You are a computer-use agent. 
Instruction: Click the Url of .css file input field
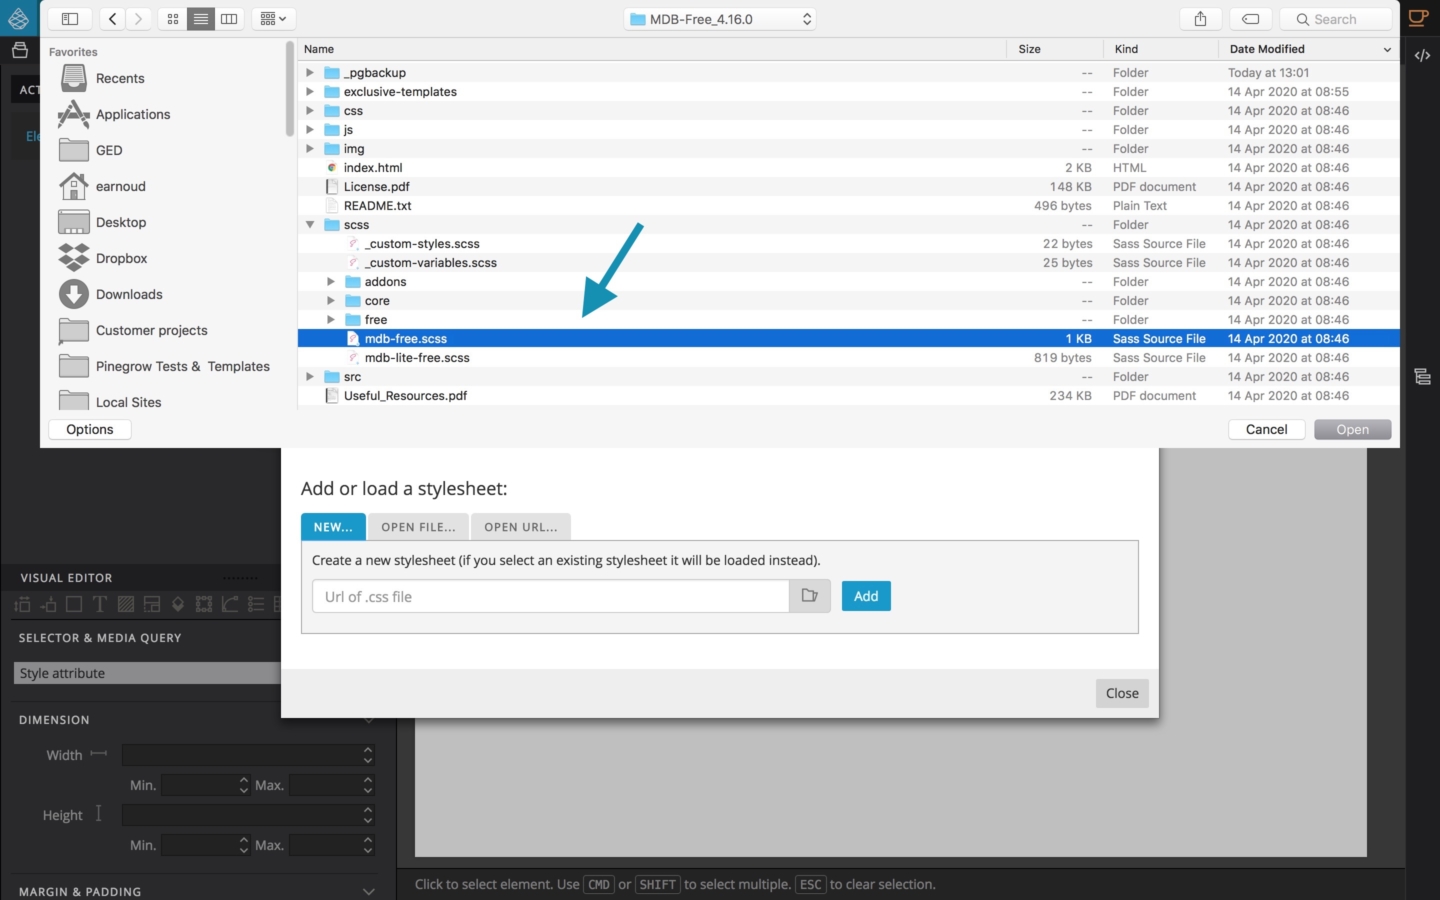[x=550, y=596]
